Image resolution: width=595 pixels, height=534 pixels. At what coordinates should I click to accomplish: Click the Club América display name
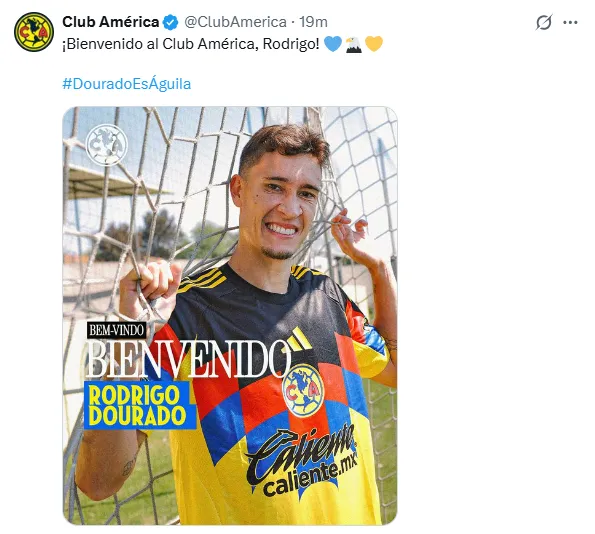[x=110, y=22]
